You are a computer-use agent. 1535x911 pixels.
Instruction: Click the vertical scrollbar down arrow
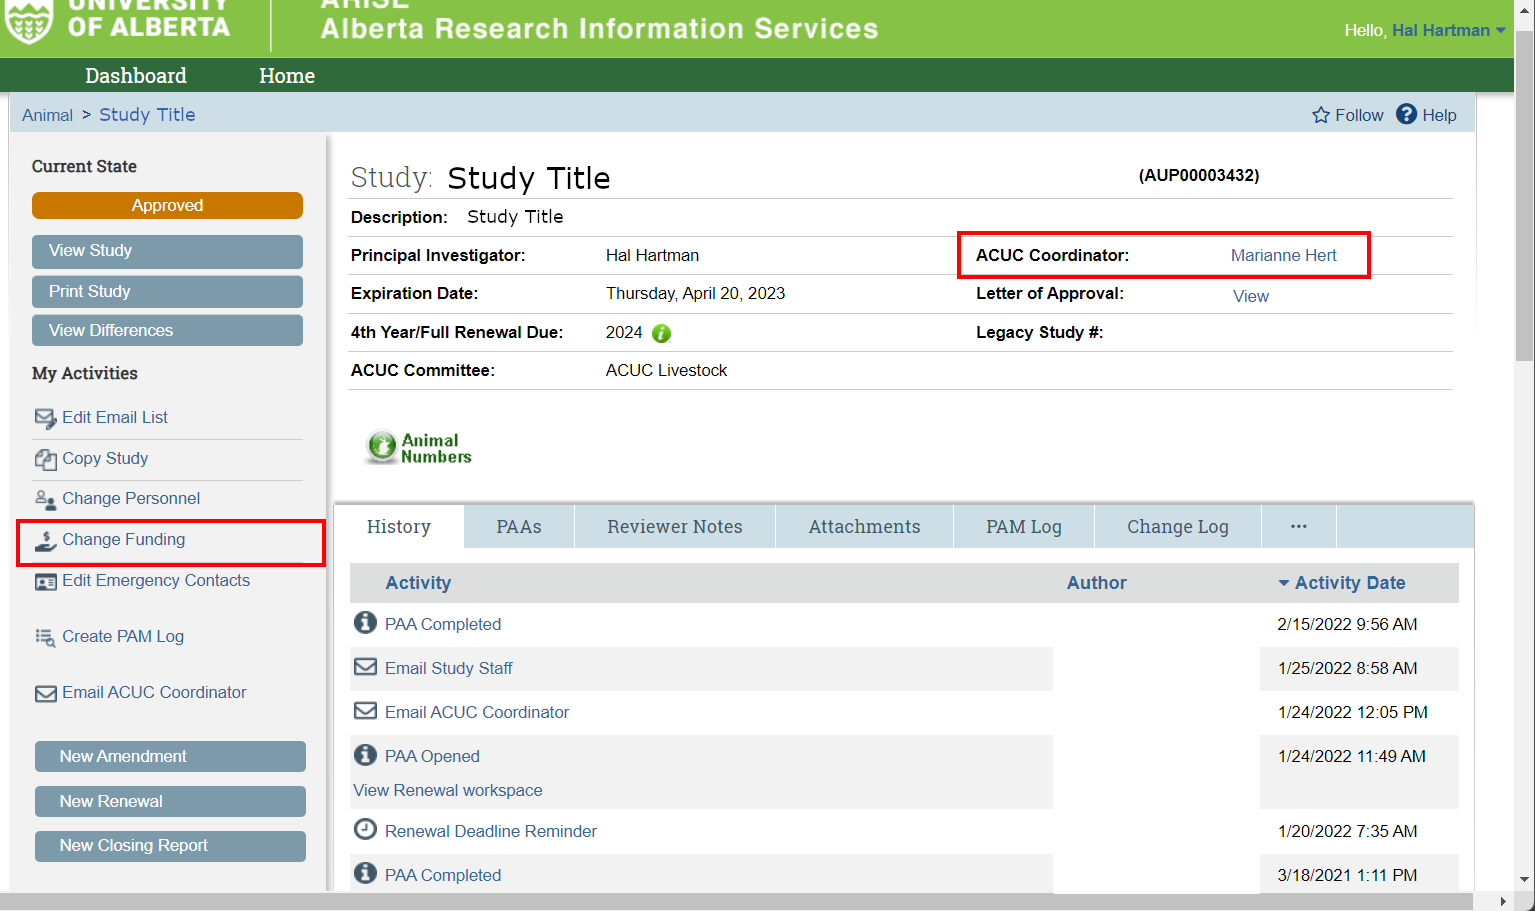coord(1524,880)
